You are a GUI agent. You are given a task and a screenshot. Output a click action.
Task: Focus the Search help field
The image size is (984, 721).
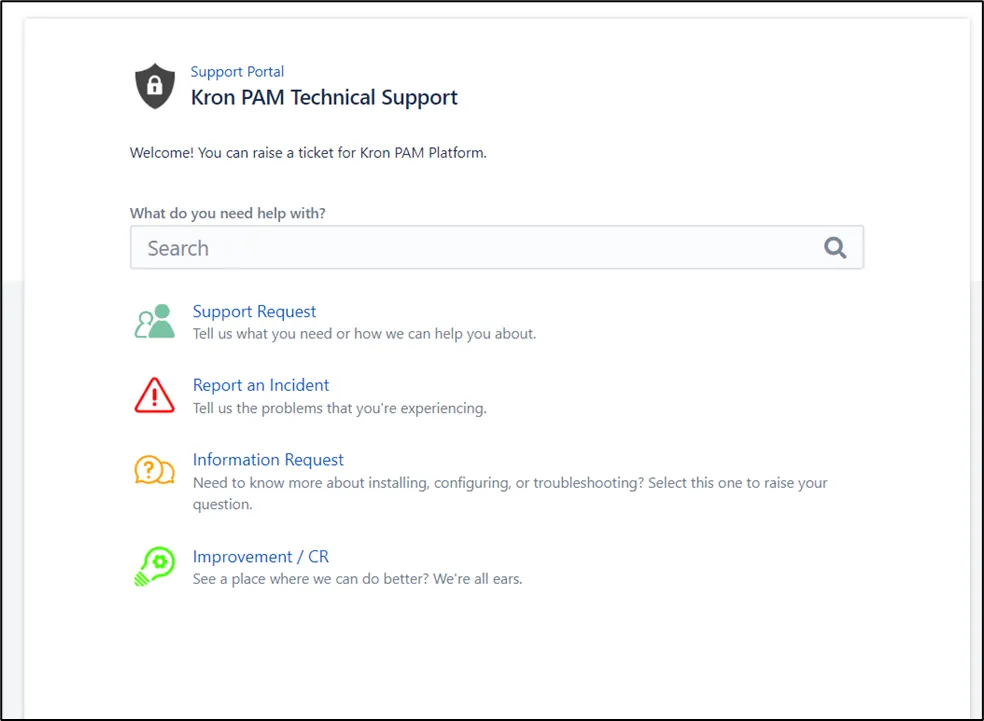click(497, 248)
